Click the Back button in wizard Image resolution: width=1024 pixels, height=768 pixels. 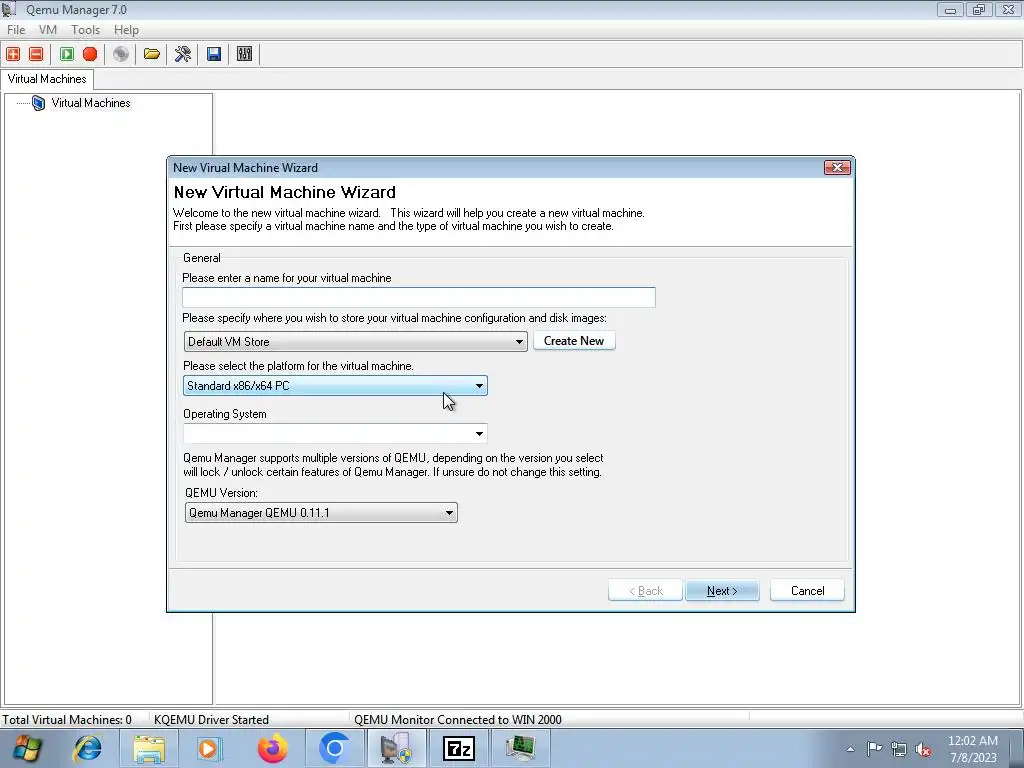click(x=645, y=590)
